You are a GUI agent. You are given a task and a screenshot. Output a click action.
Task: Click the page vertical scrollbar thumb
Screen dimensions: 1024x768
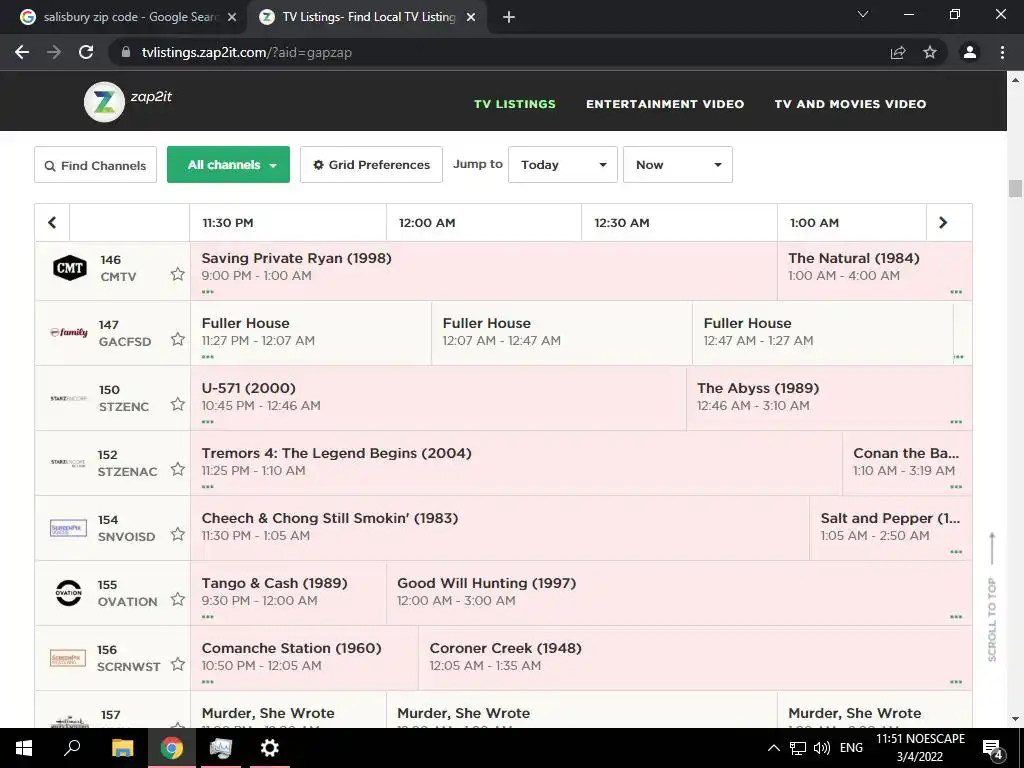[1015, 188]
